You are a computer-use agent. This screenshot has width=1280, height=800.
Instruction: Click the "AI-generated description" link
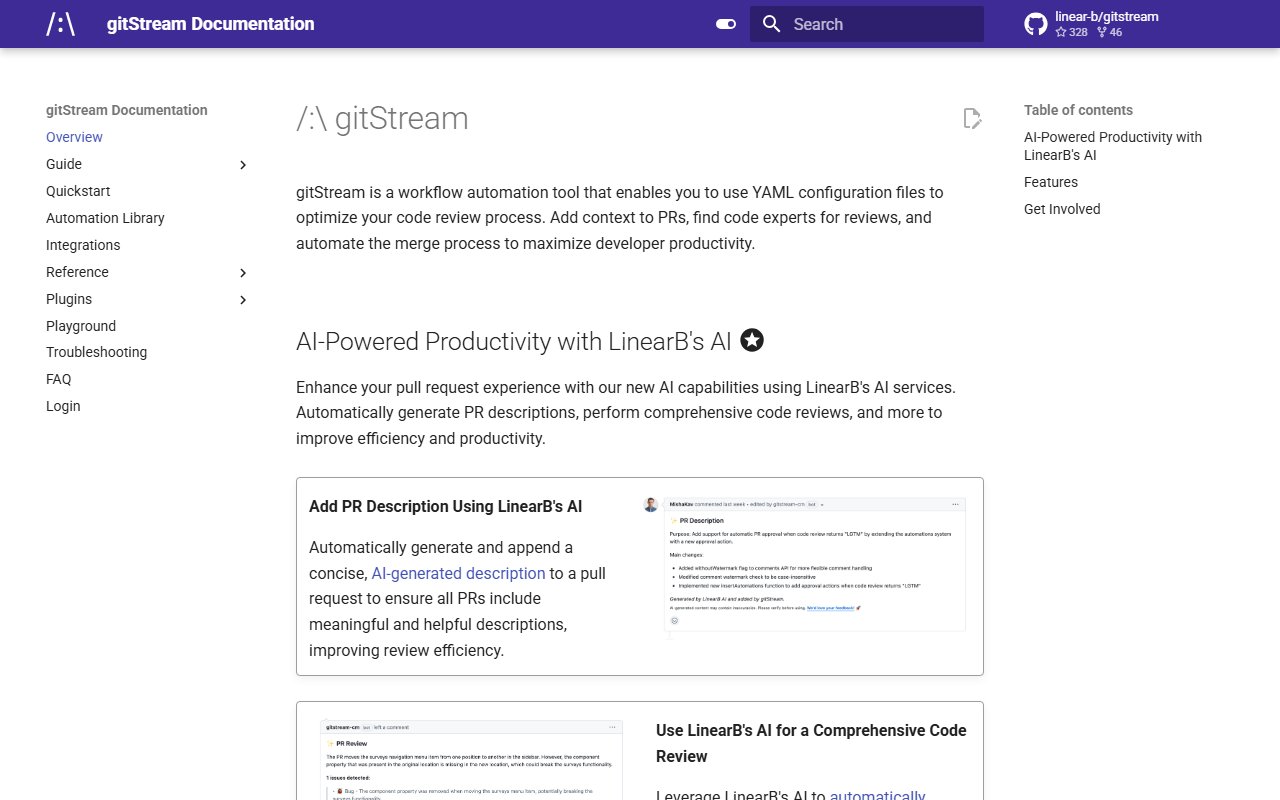click(458, 573)
